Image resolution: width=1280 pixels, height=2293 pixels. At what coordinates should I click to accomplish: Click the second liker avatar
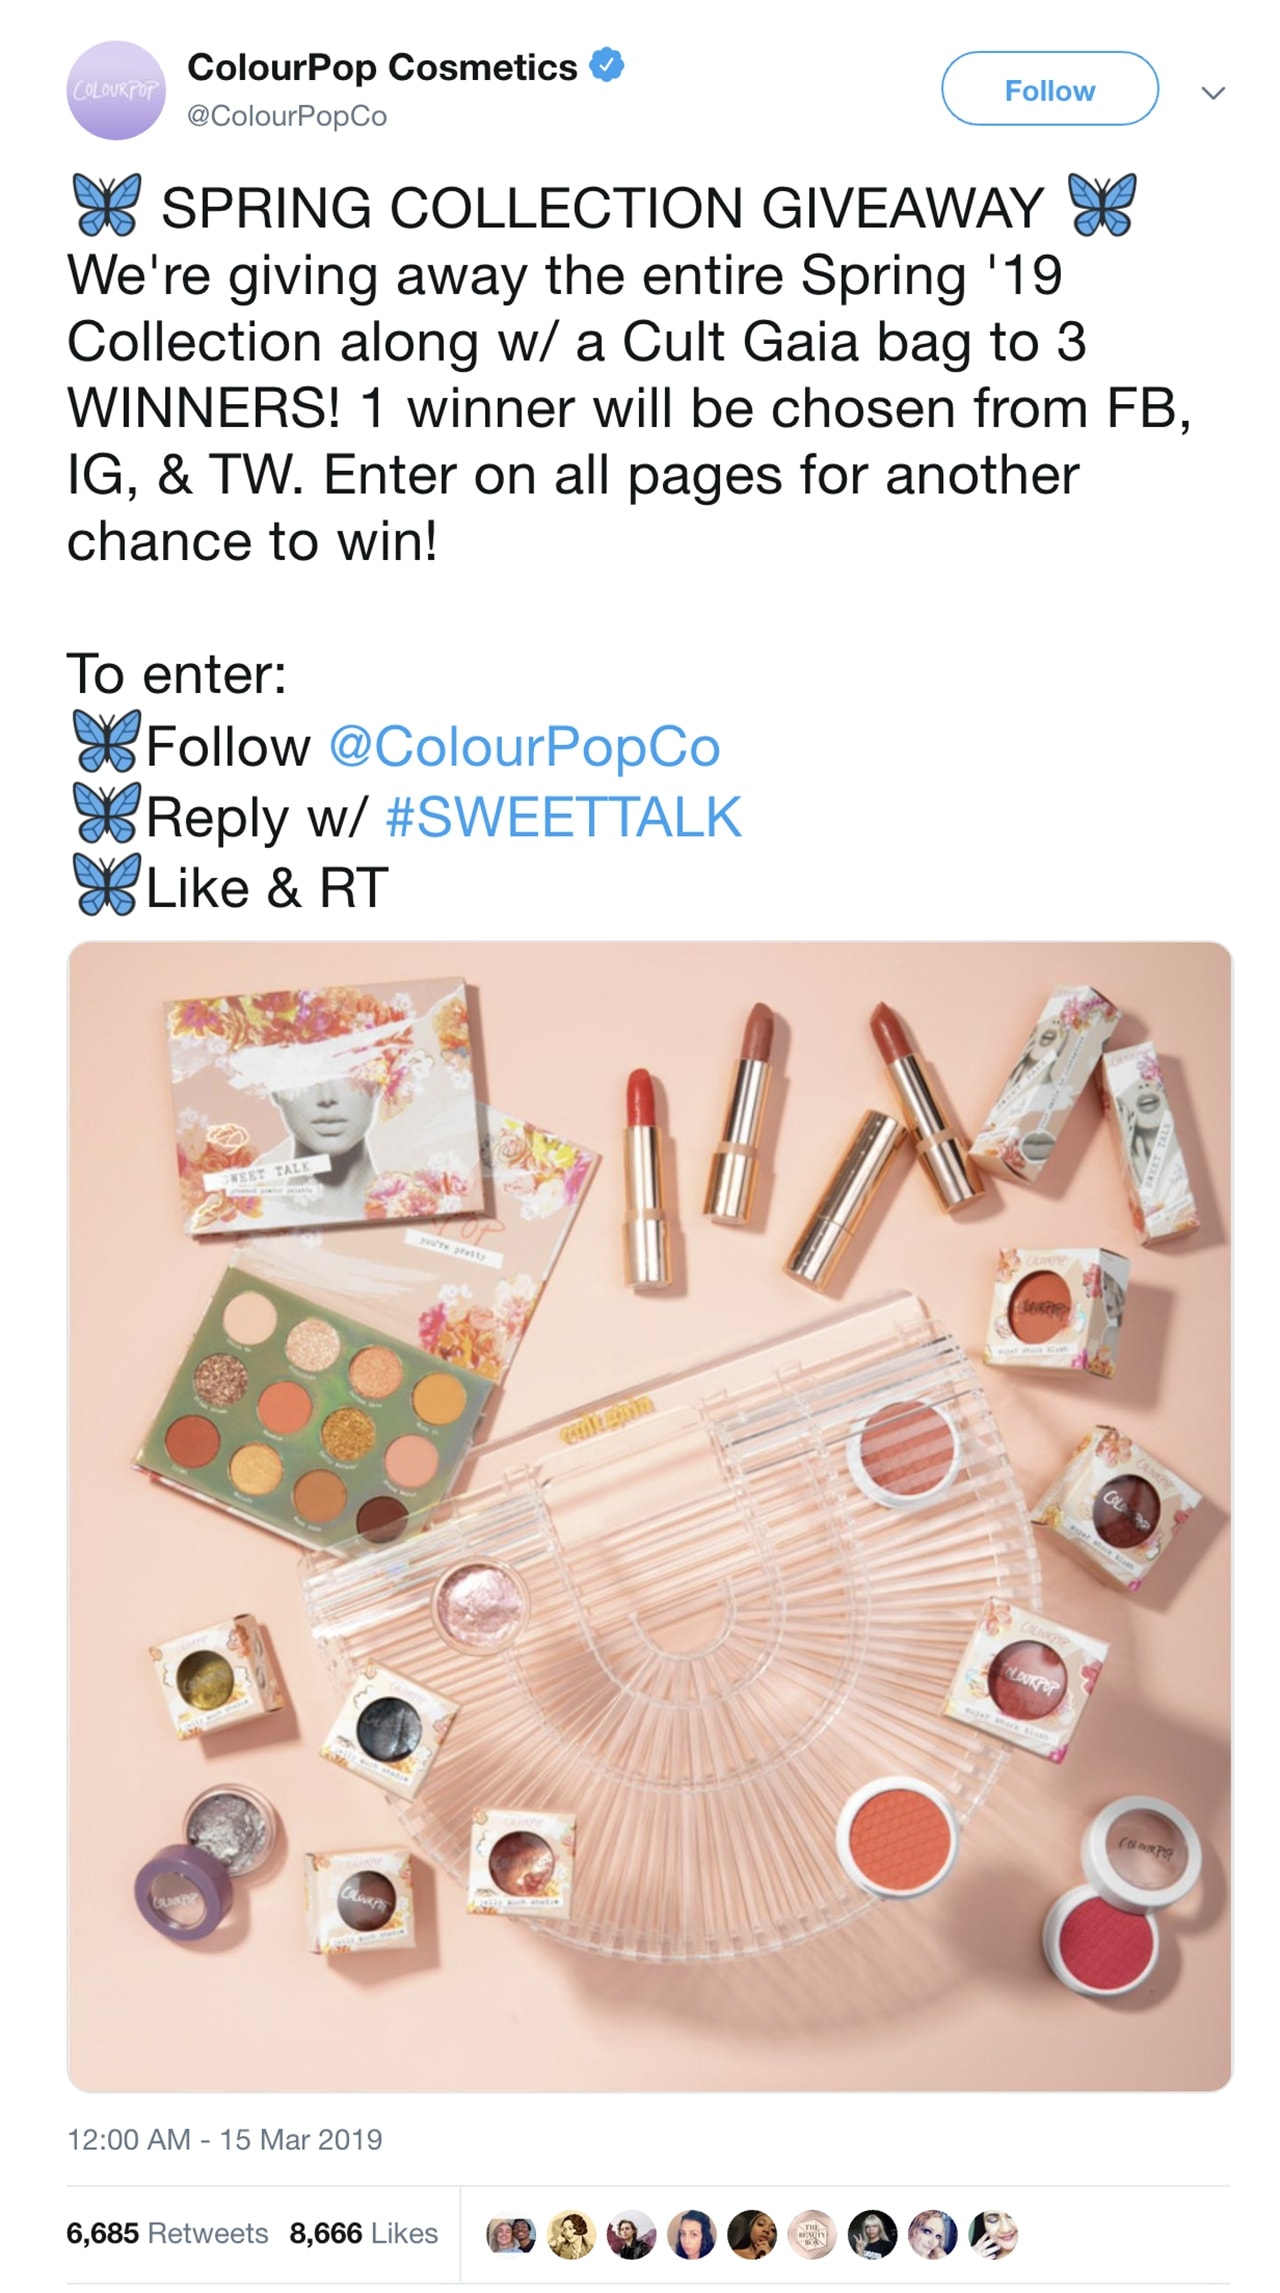[x=572, y=2234]
